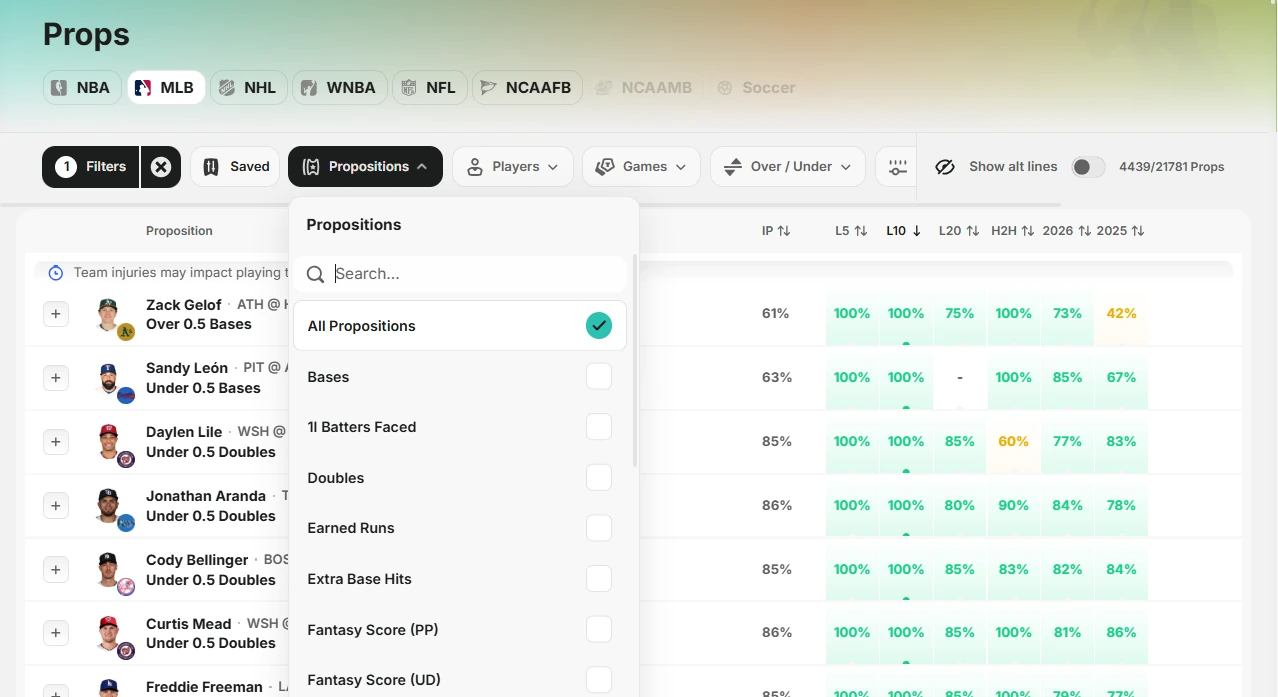Uncheck All Propositions
The width and height of the screenshot is (1278, 697).
(x=599, y=326)
